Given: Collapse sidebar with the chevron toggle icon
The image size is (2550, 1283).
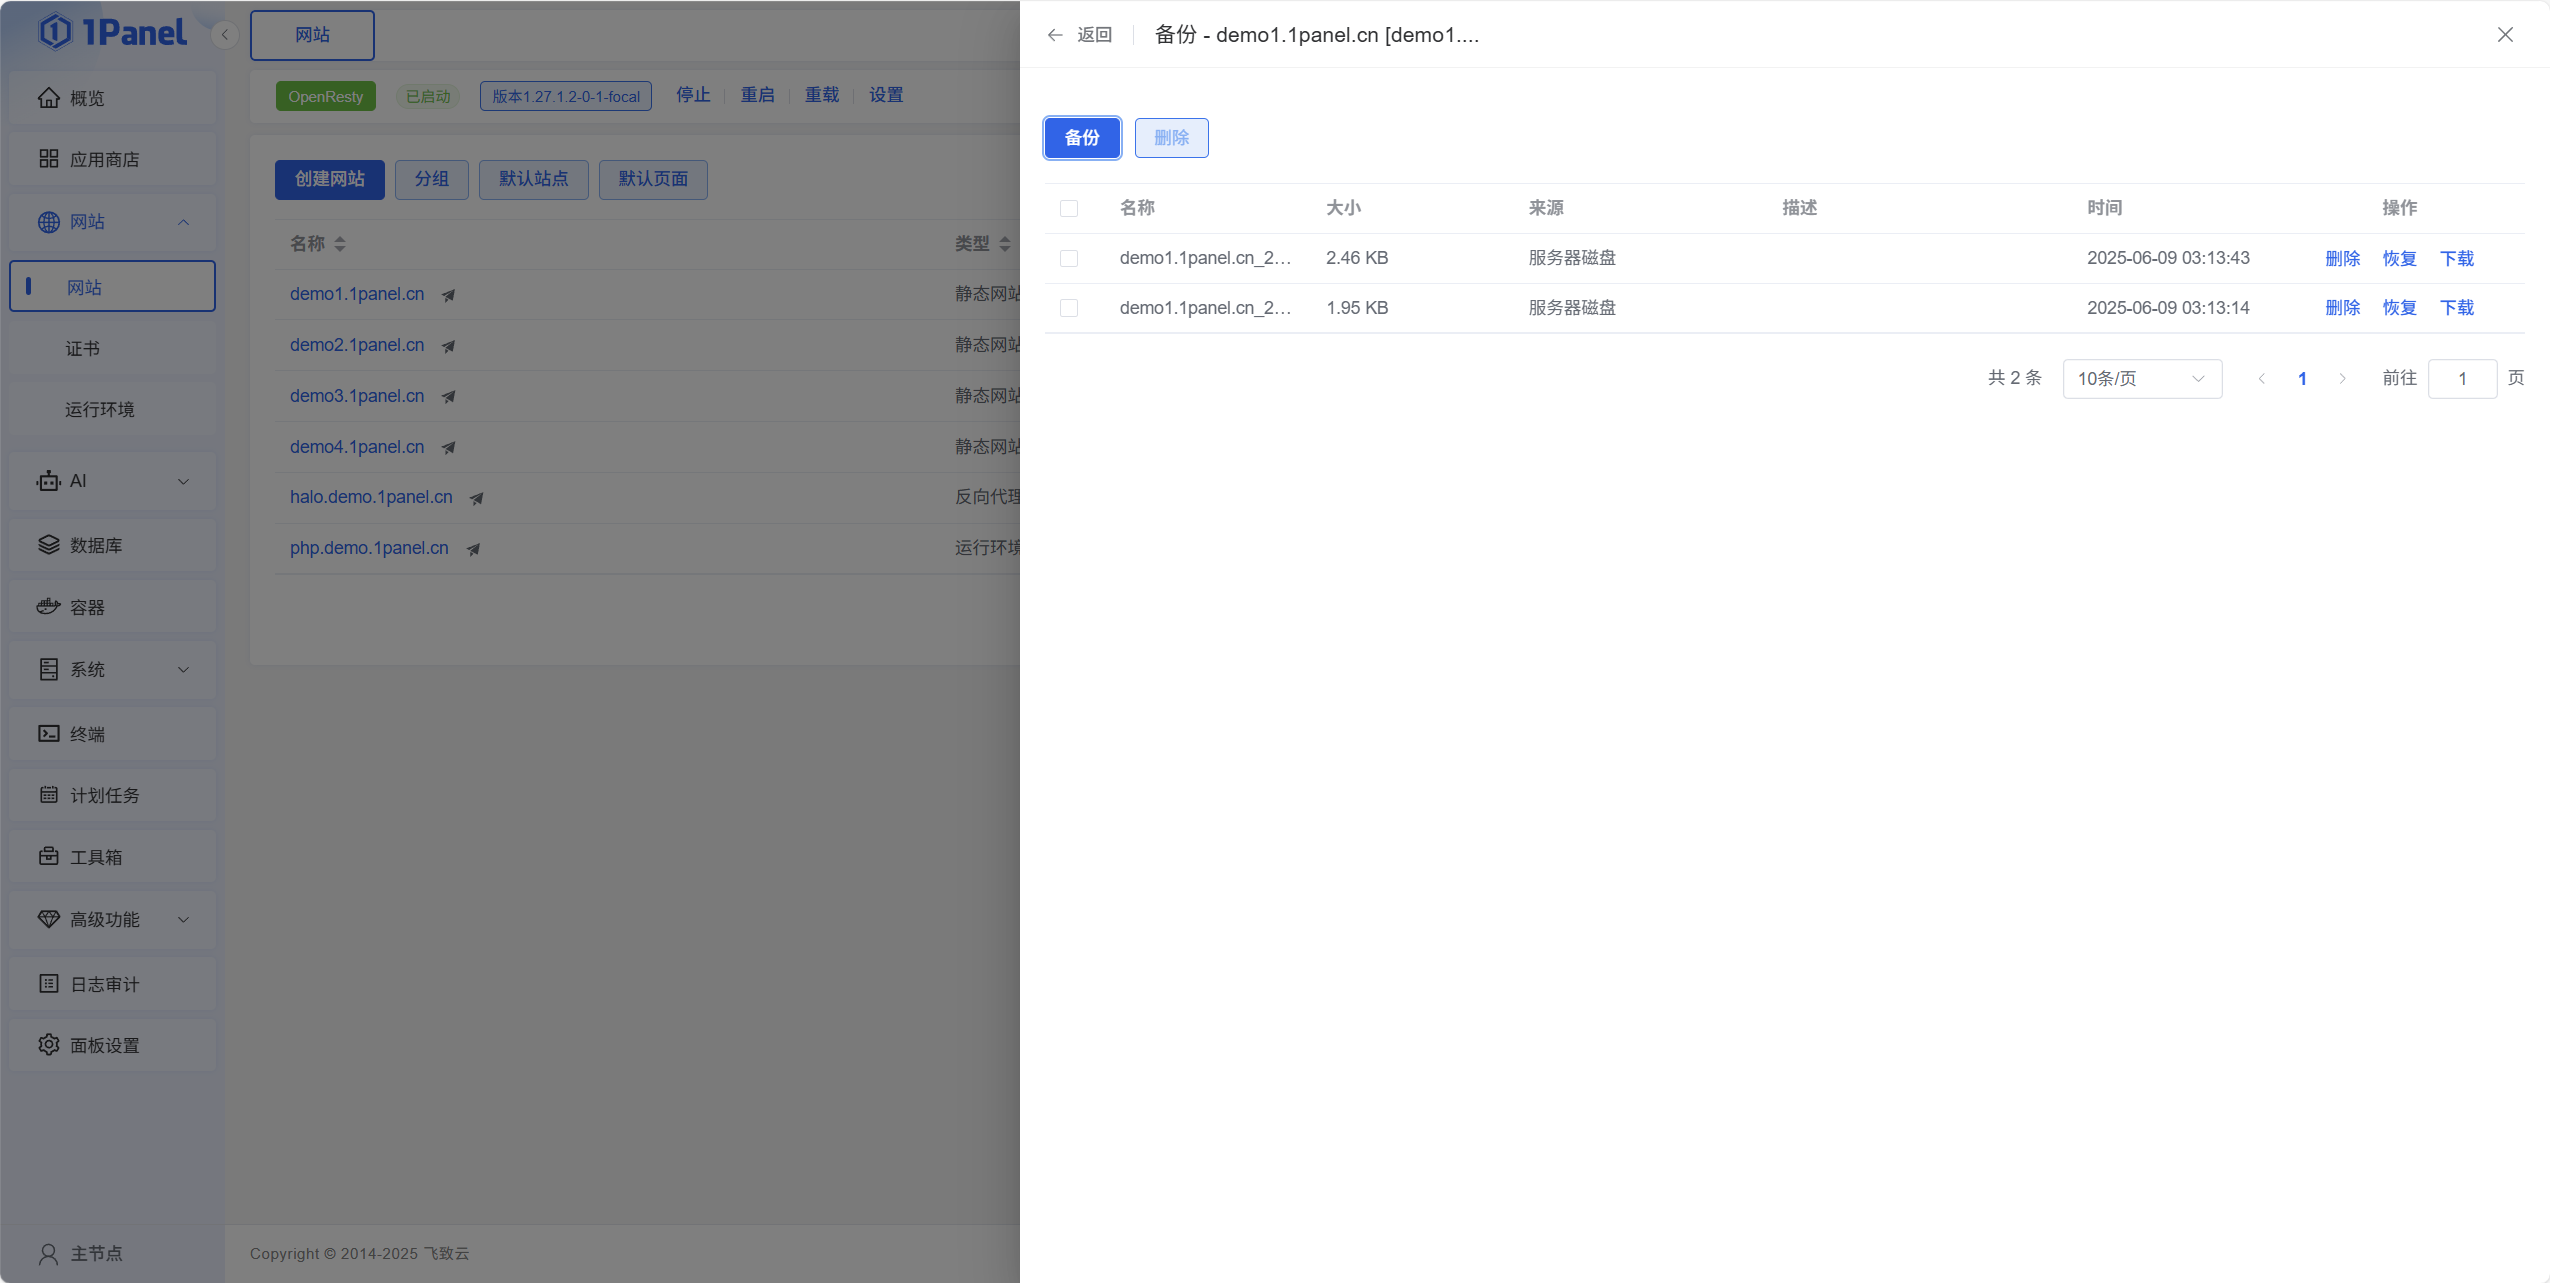Looking at the screenshot, I should coord(225,35).
